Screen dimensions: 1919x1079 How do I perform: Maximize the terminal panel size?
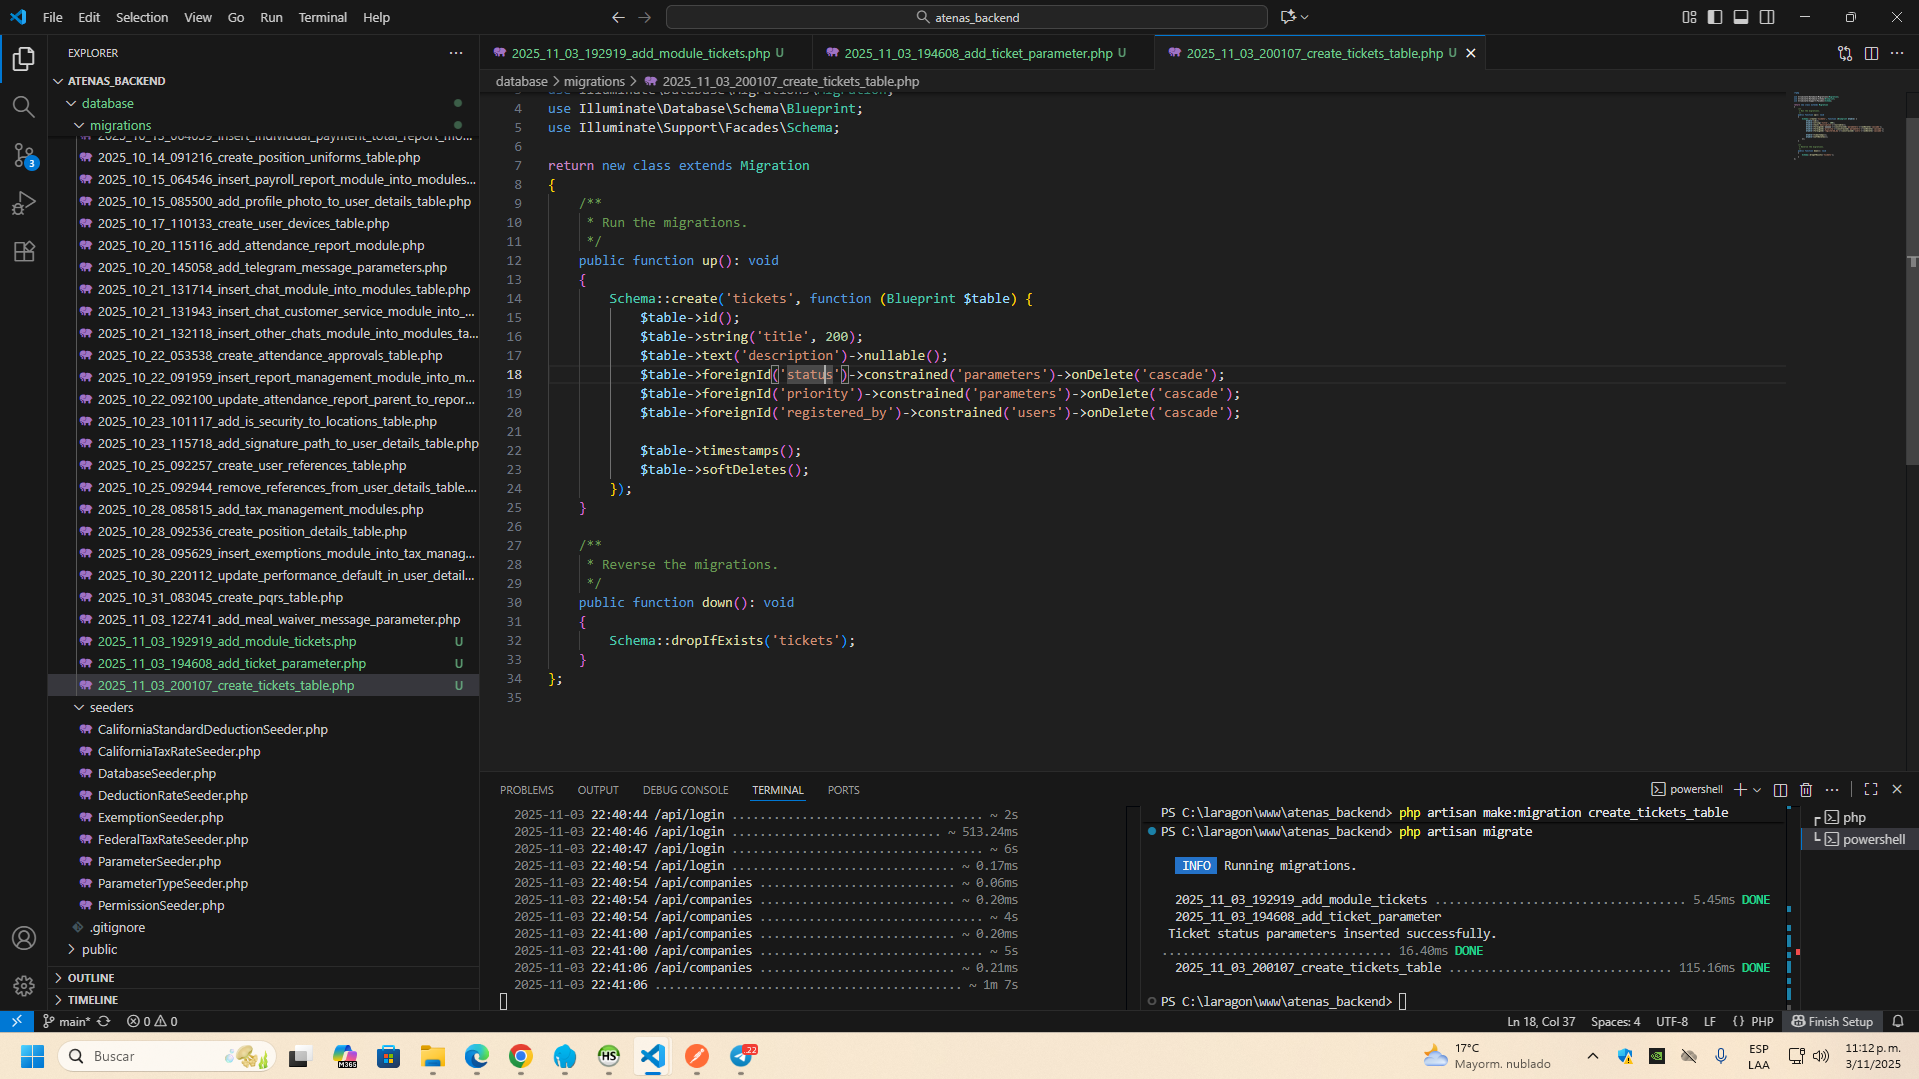point(1871,790)
